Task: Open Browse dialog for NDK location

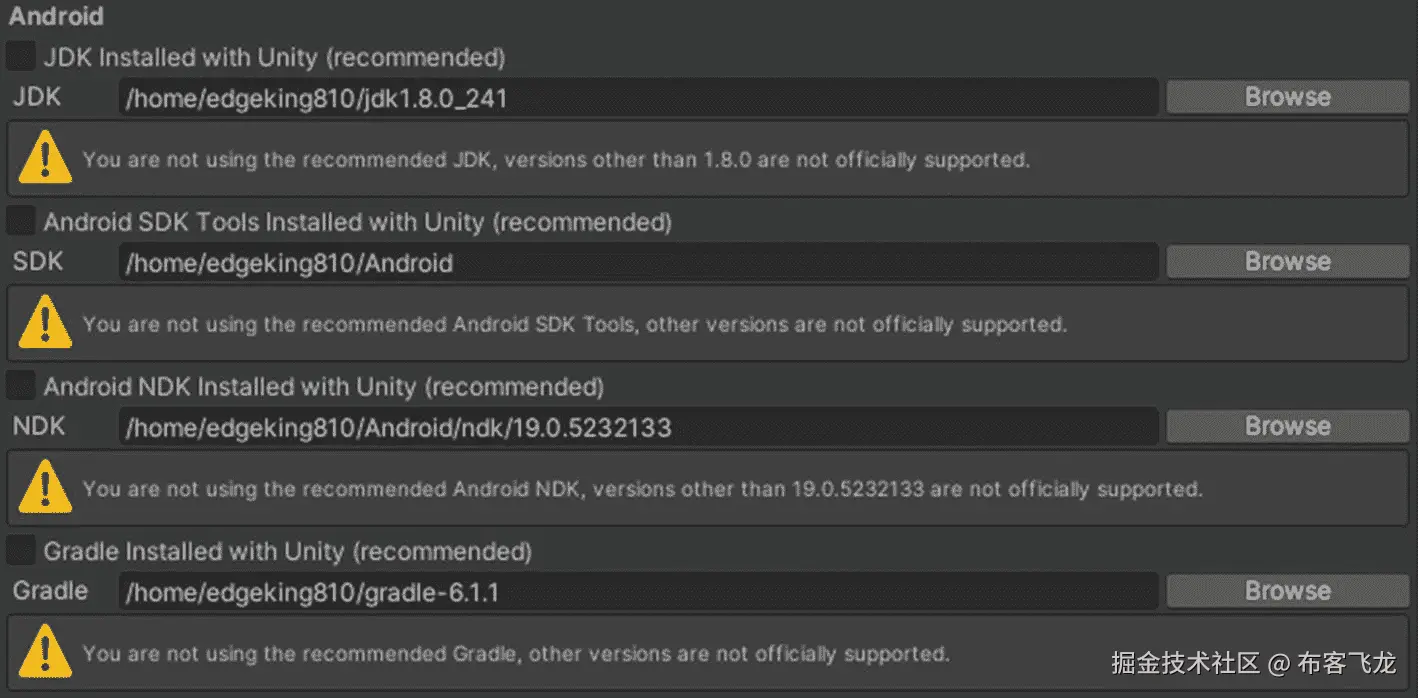Action: 1287,426
